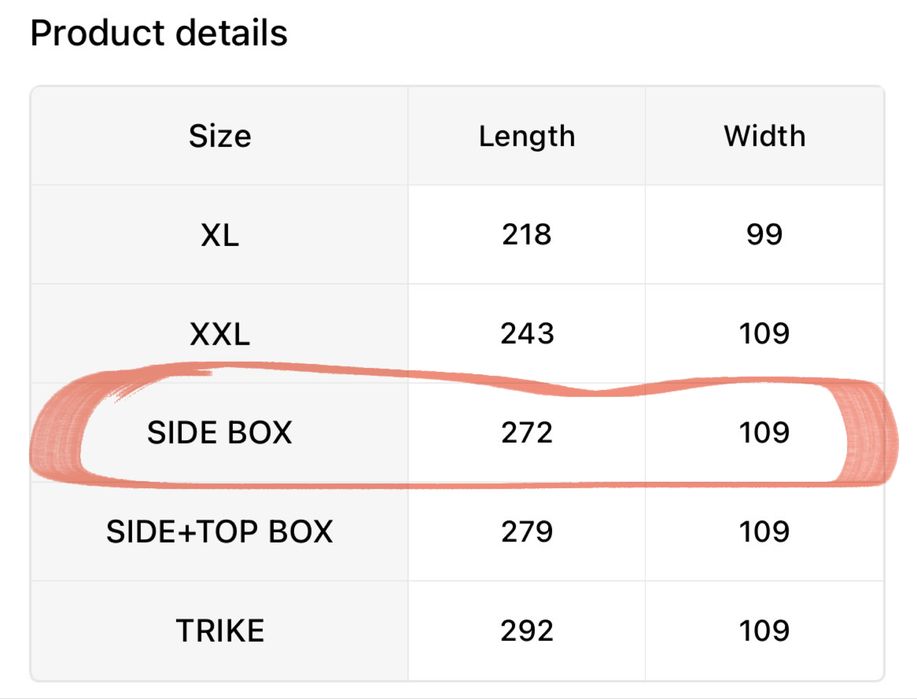Click the width value in SIDE+TOP BOX row
Screen dimensions: 917x699
764,532
